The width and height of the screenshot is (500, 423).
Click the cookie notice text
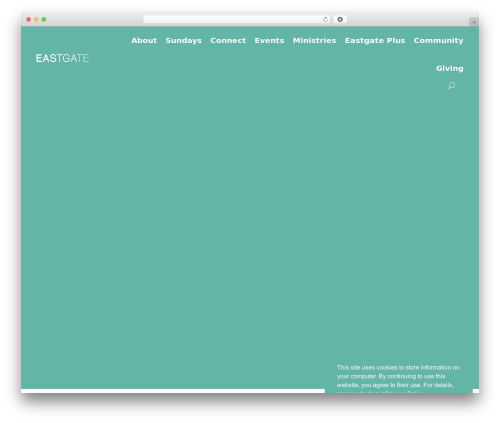click(x=398, y=378)
